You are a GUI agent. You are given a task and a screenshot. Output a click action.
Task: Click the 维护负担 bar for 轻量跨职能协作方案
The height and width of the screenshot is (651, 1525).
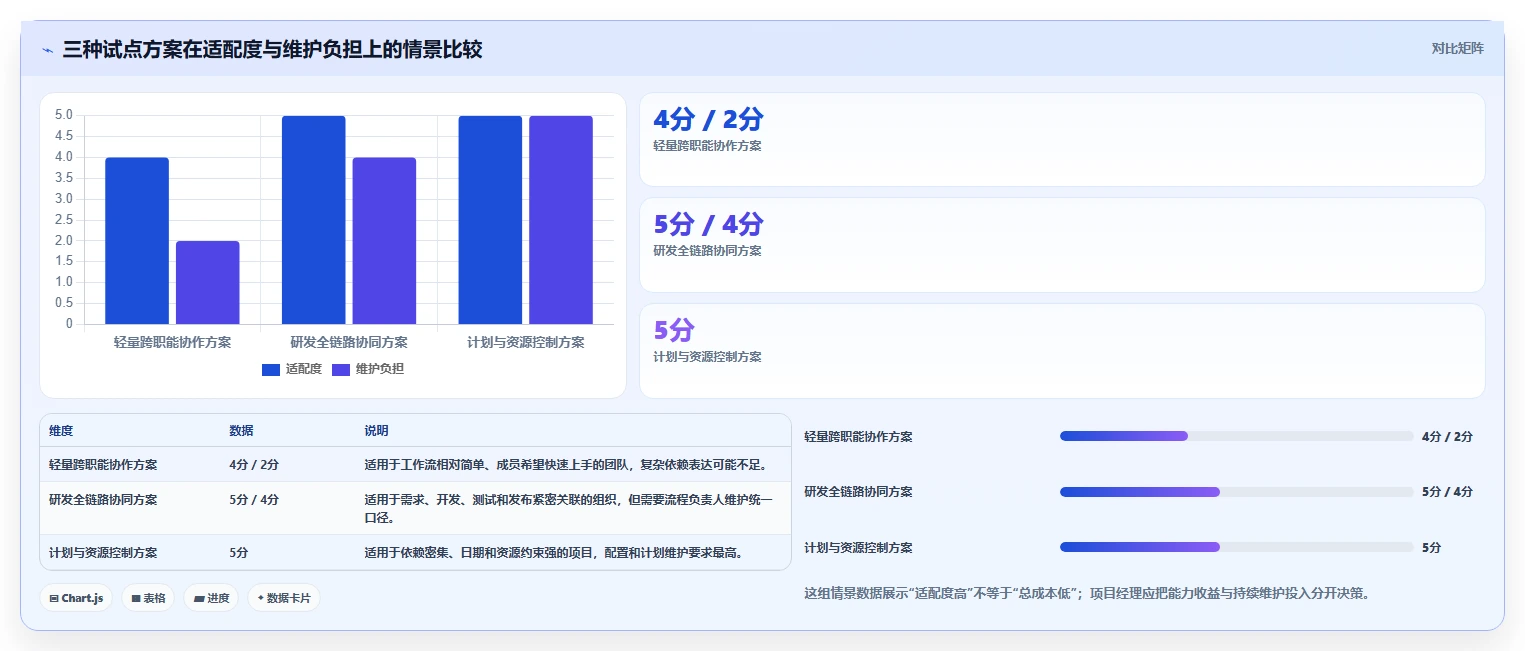[x=208, y=283]
